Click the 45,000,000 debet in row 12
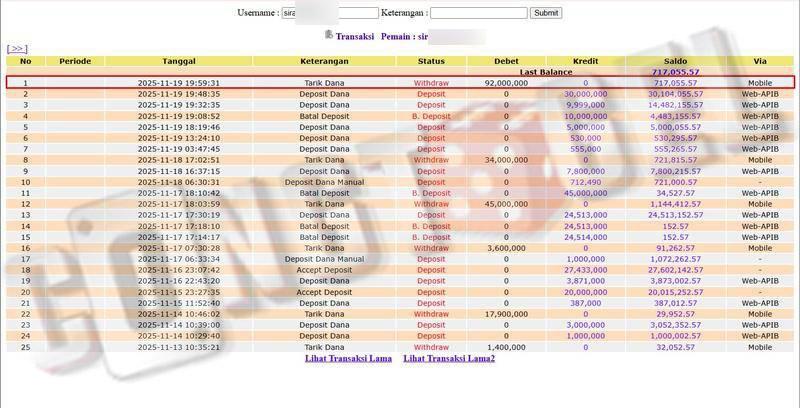 coord(506,204)
